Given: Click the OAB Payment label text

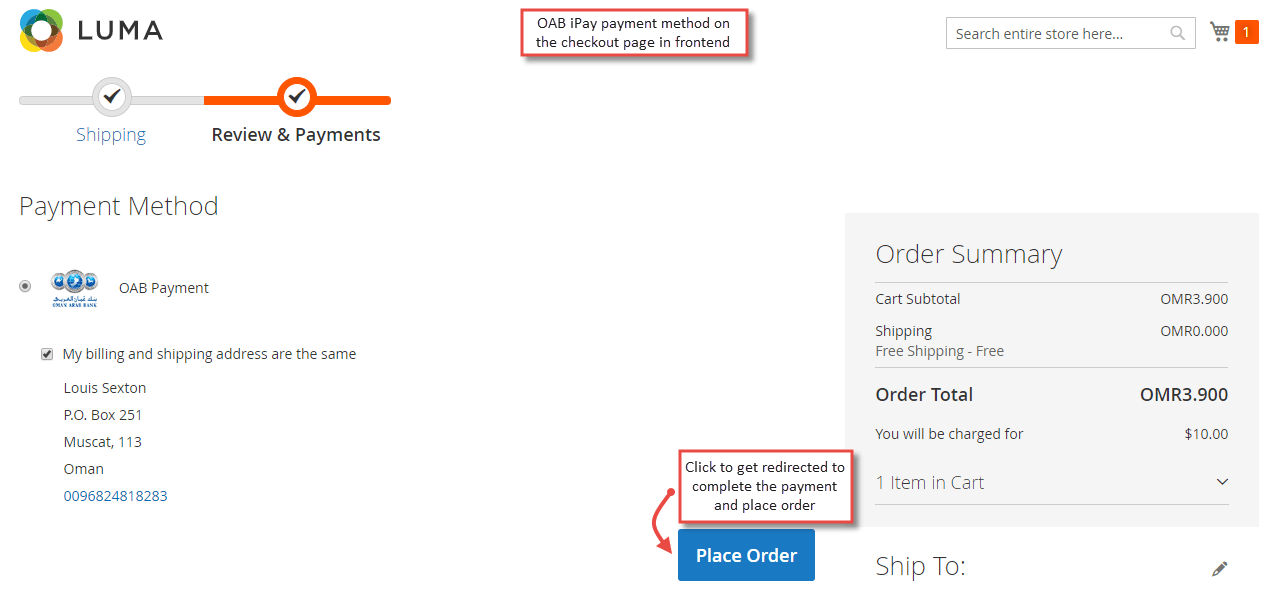Looking at the screenshot, I should (164, 288).
